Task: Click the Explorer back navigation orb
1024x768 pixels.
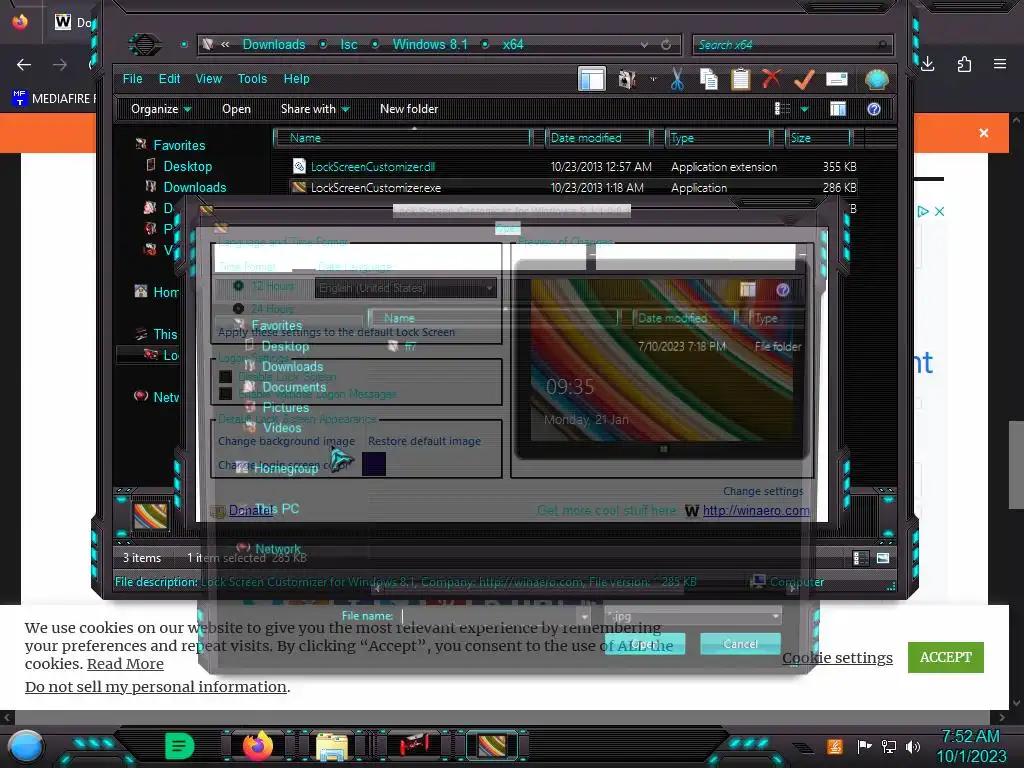Action: (x=145, y=44)
